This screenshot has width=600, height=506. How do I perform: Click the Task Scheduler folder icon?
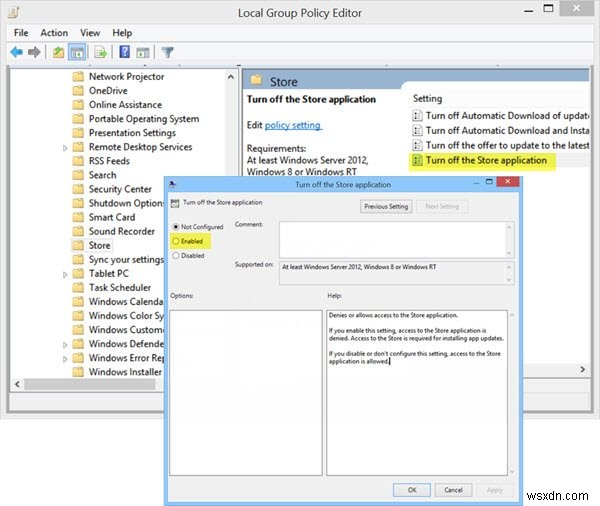point(78,287)
